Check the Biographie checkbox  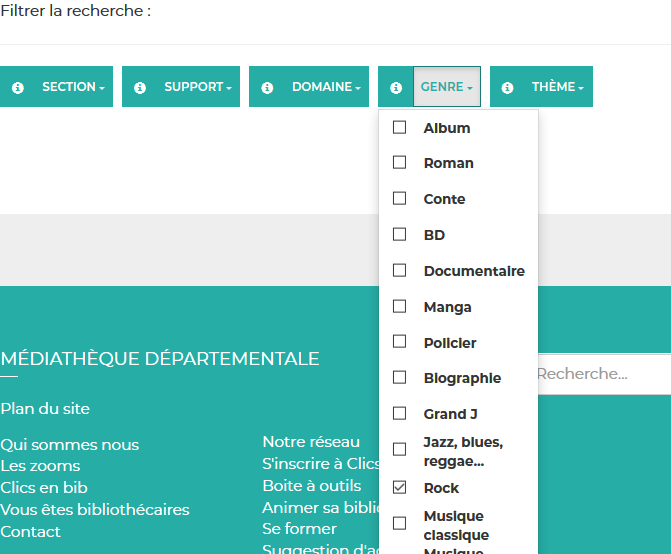[x=399, y=377]
